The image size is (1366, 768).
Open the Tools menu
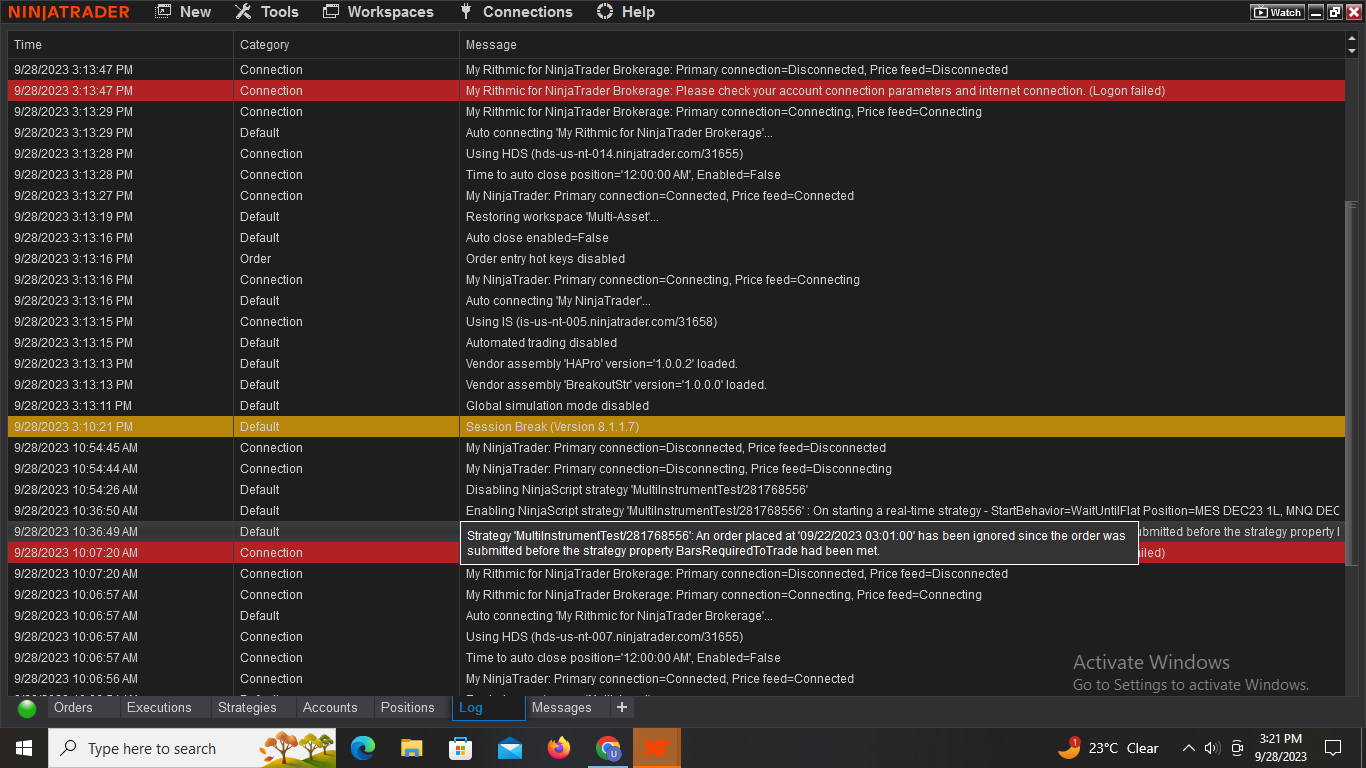[x=266, y=12]
